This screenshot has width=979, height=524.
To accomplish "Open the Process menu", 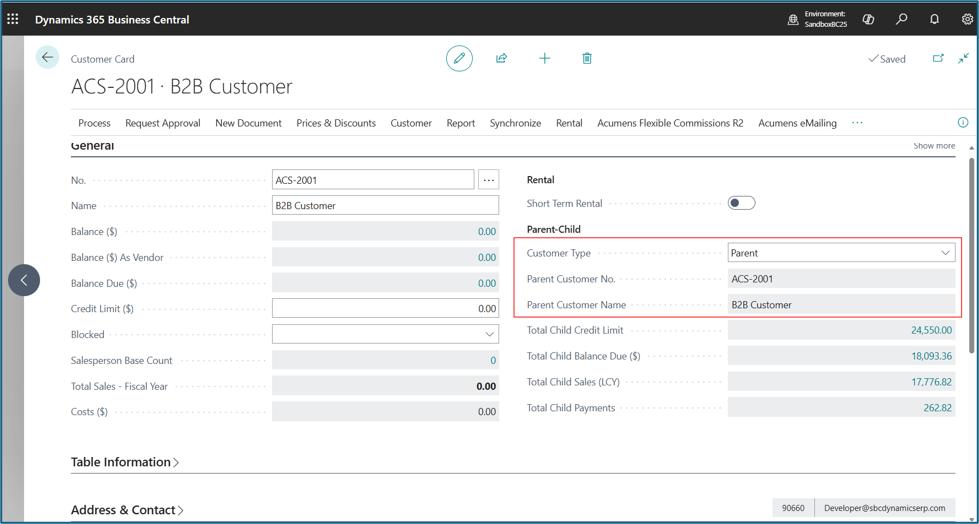I will tap(94, 123).
